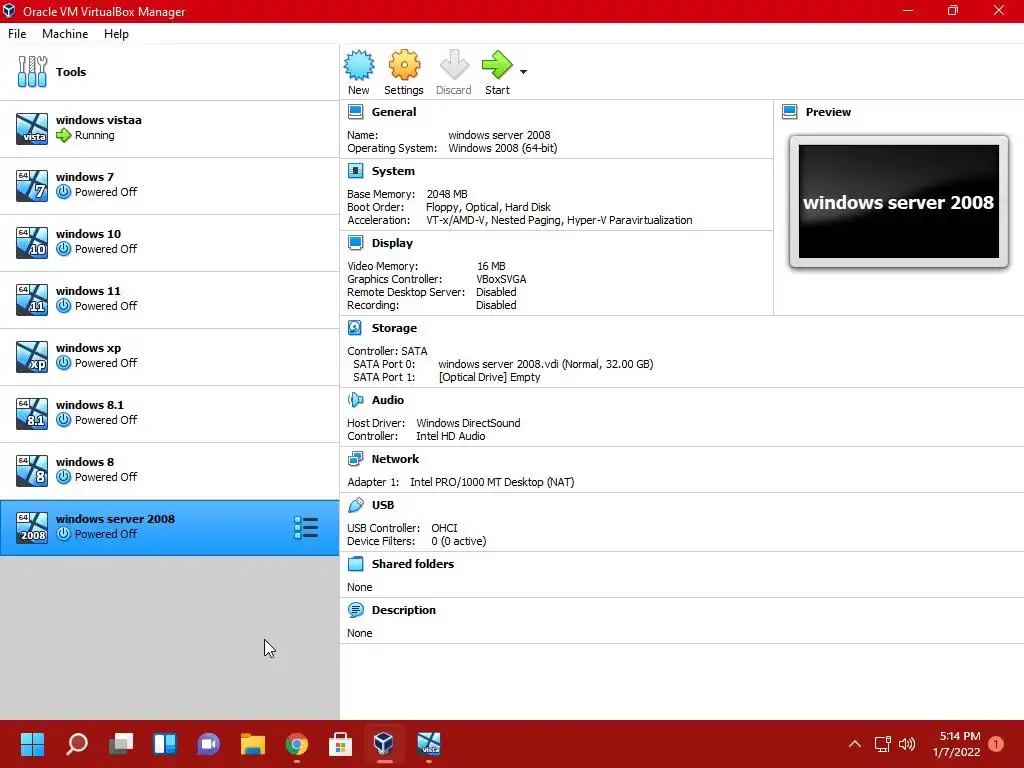
Task: Click the greyed Discard icon
Action: tap(454, 65)
